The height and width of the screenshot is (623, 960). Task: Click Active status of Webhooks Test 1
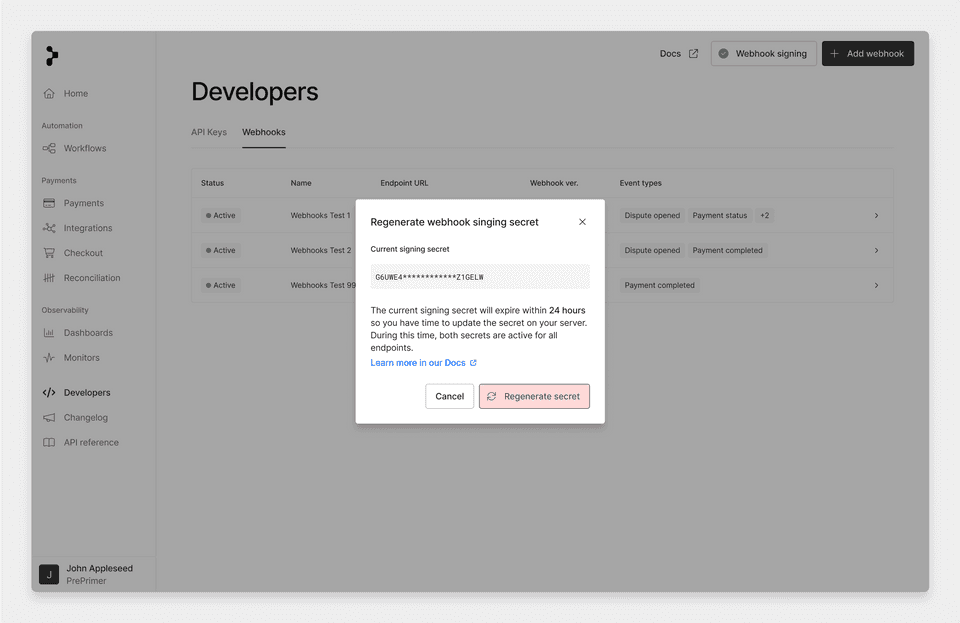point(220,215)
